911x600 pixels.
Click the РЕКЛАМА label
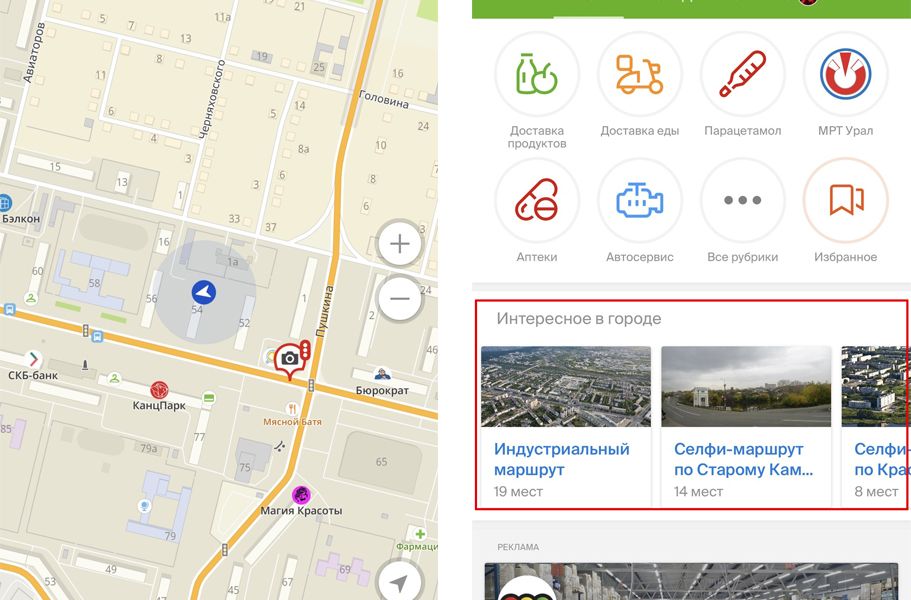518,547
